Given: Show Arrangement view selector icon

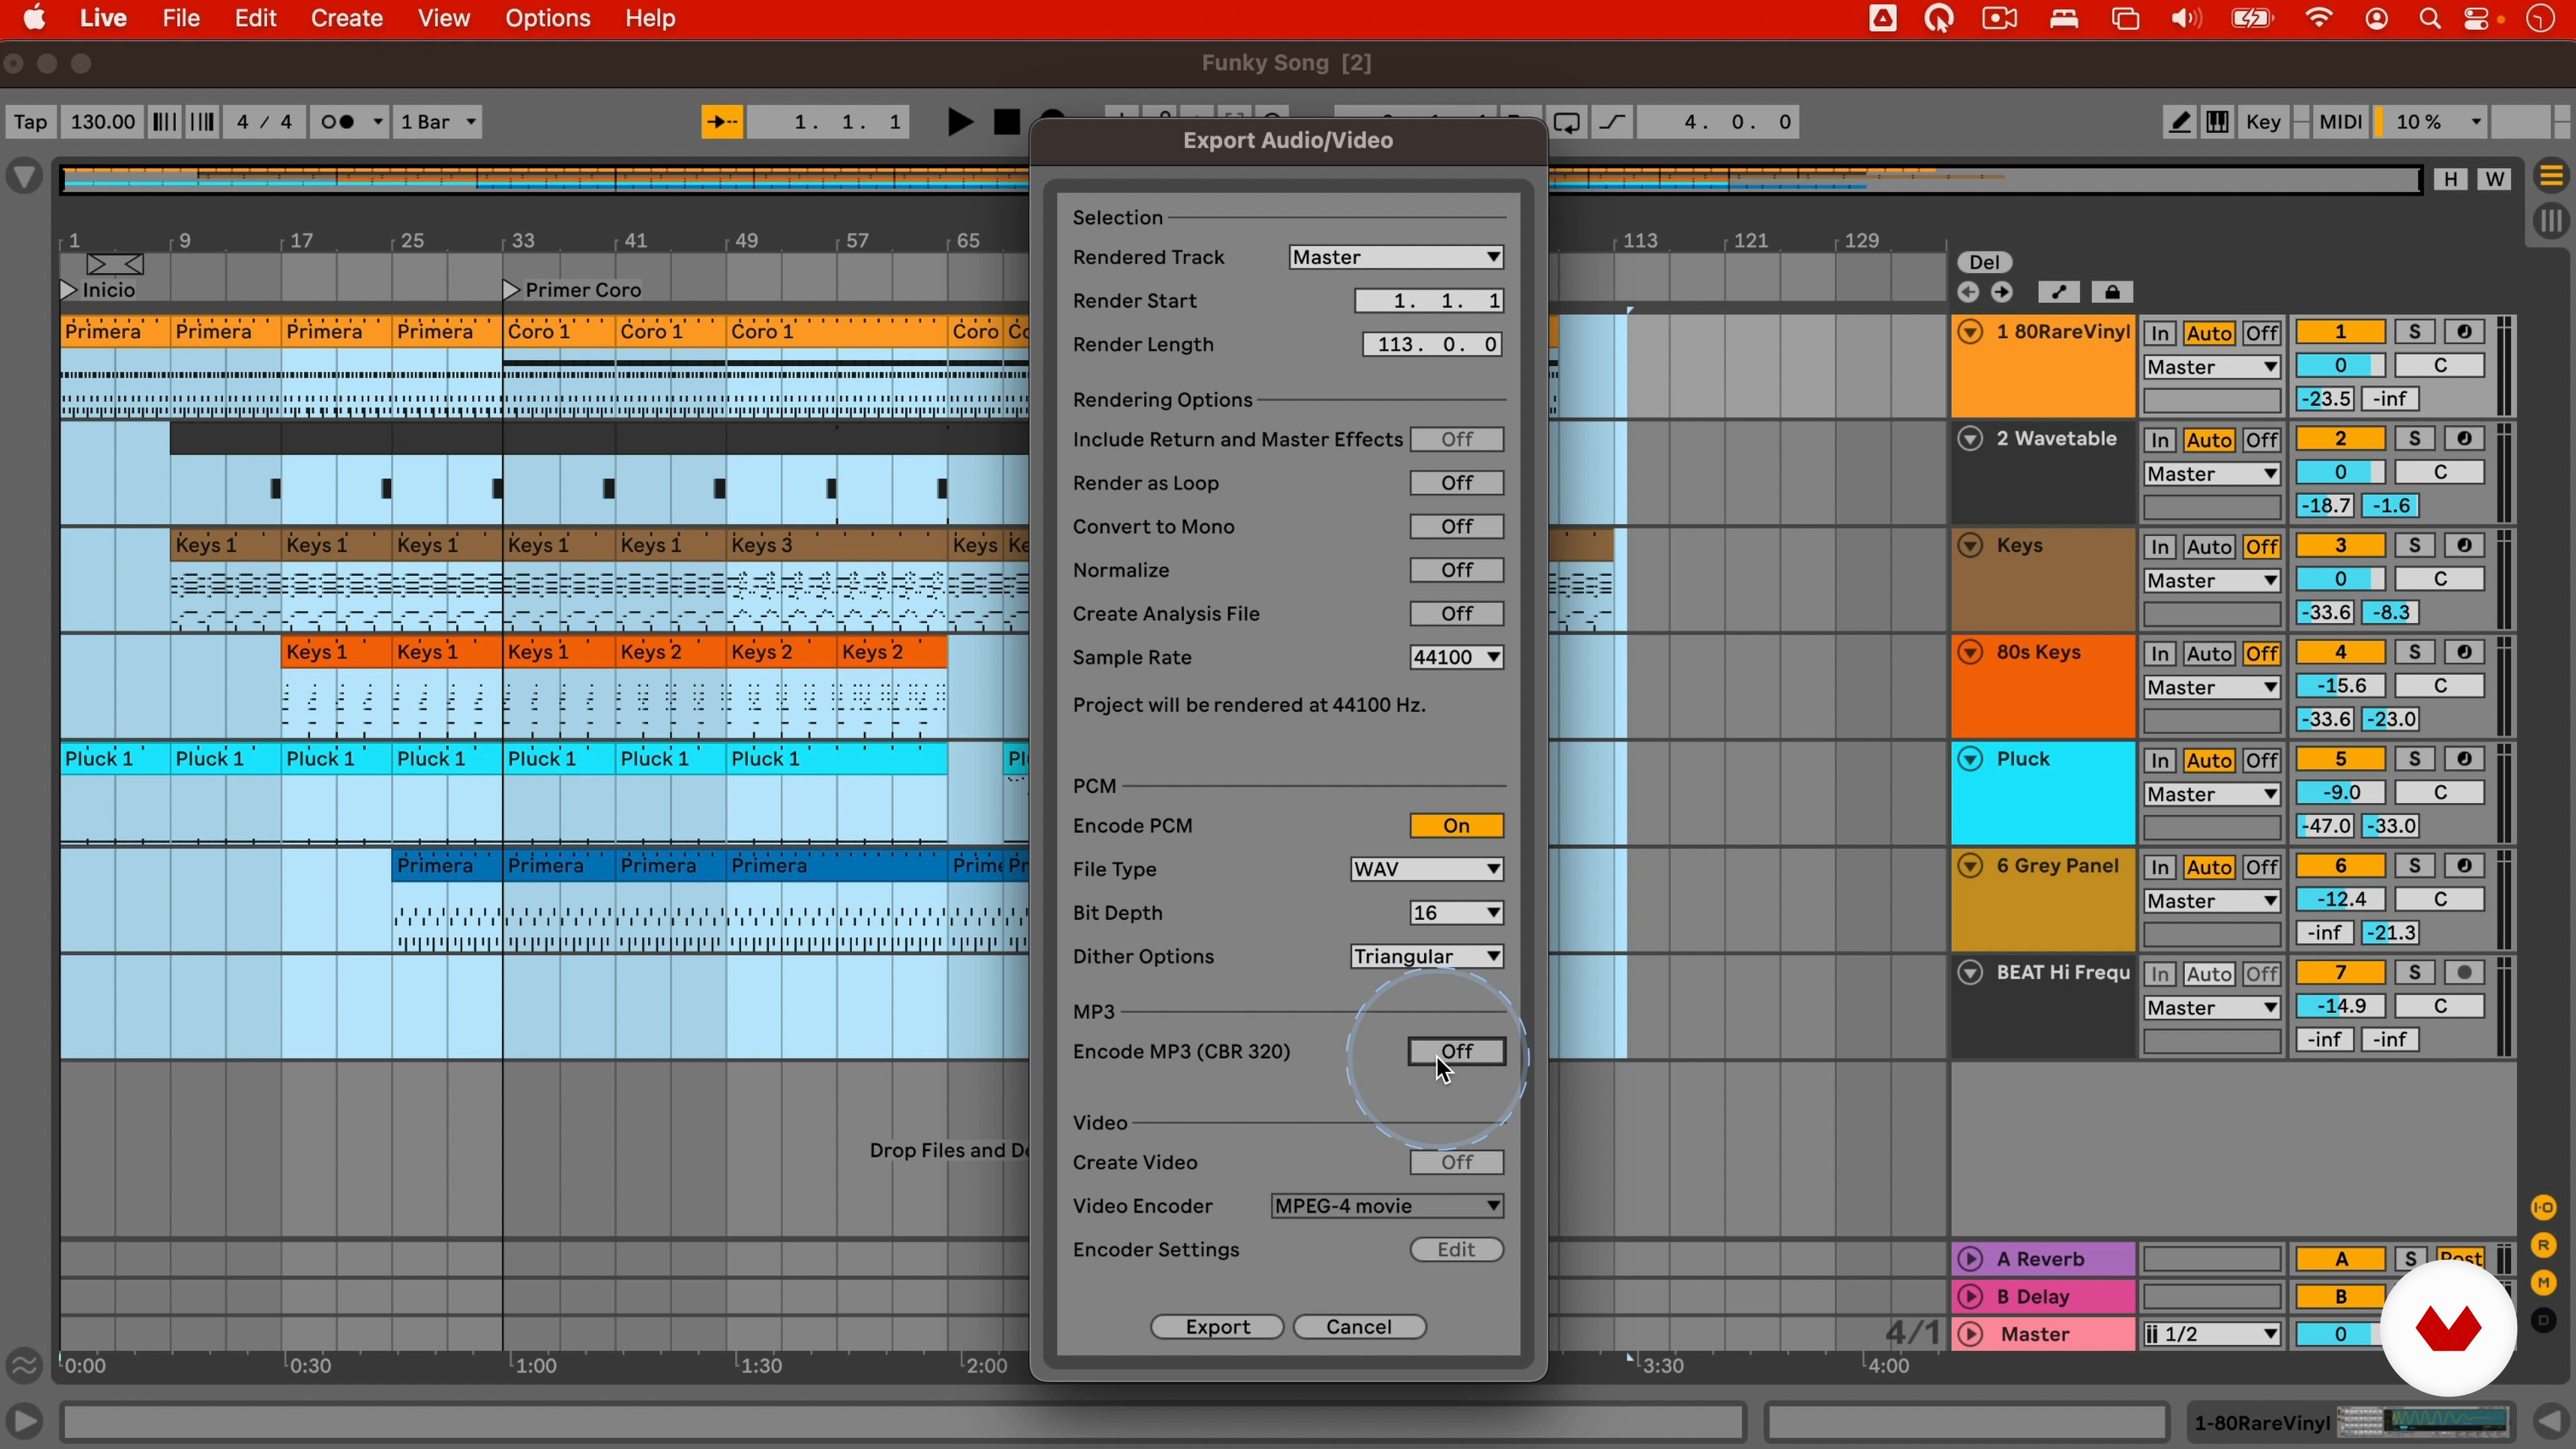Looking at the screenshot, I should 2551,176.
